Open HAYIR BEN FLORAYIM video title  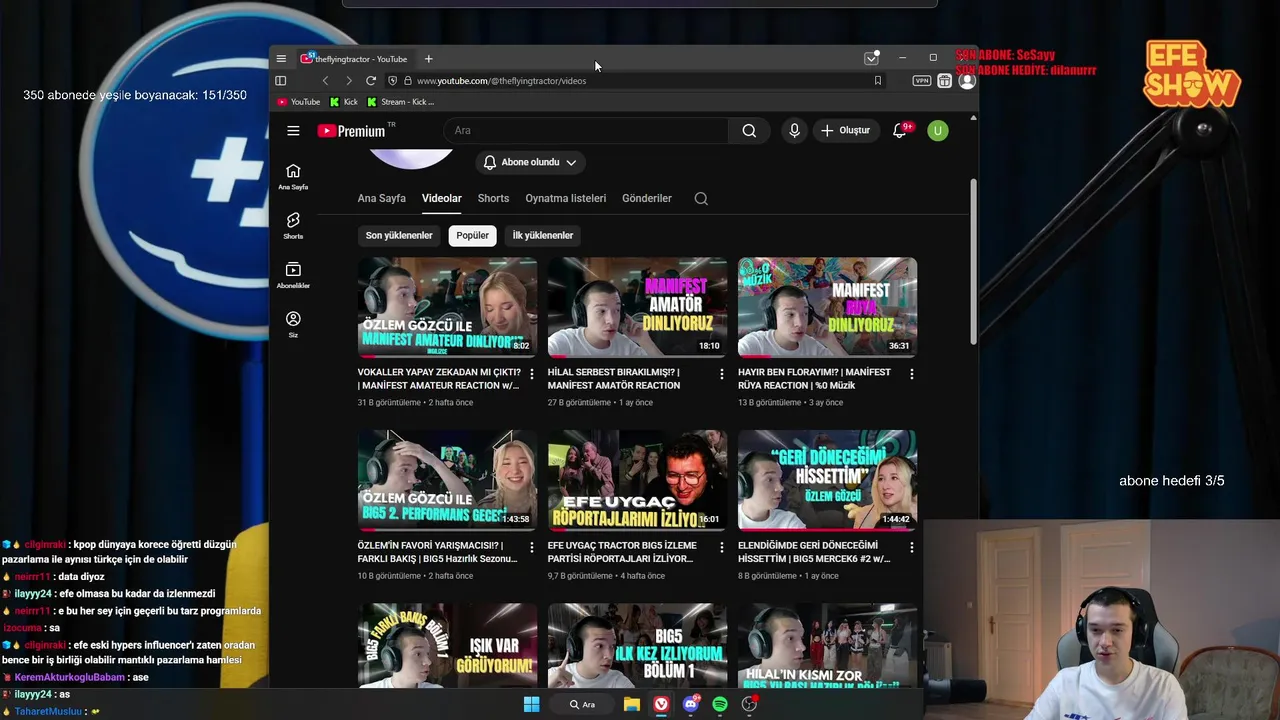tap(815, 379)
